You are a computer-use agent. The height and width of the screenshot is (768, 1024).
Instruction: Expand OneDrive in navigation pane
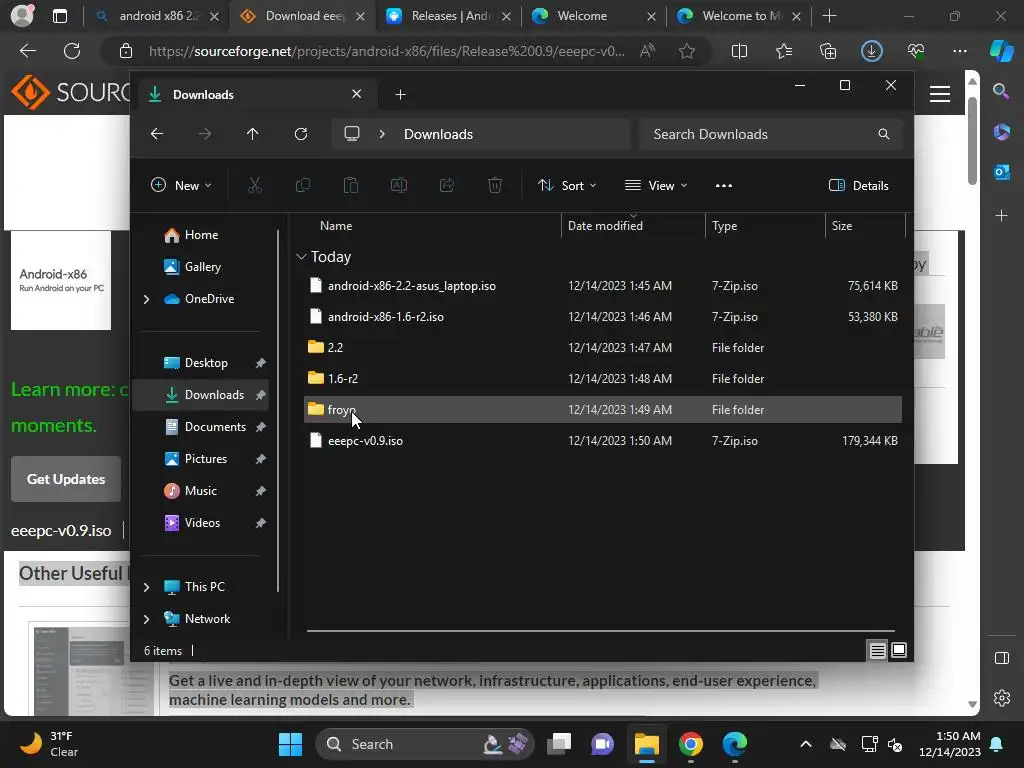point(146,299)
